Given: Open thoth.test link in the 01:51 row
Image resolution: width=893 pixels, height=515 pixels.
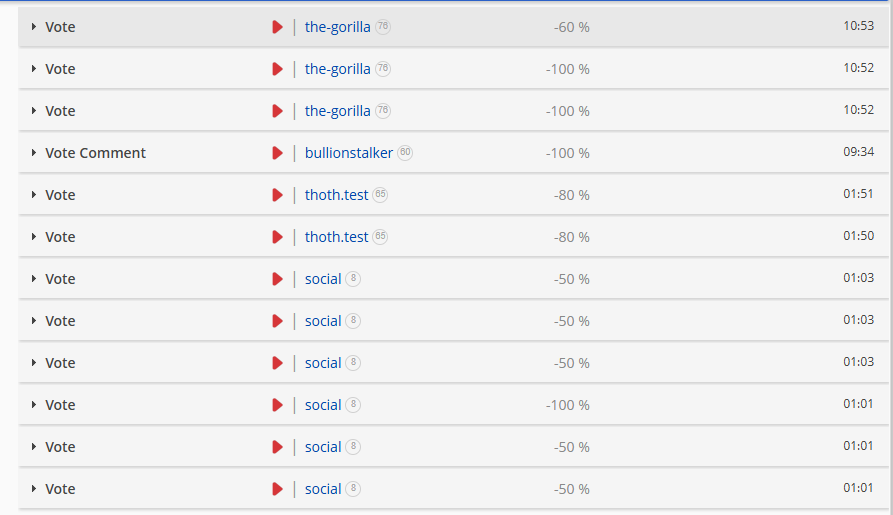Looking at the screenshot, I should point(337,195).
